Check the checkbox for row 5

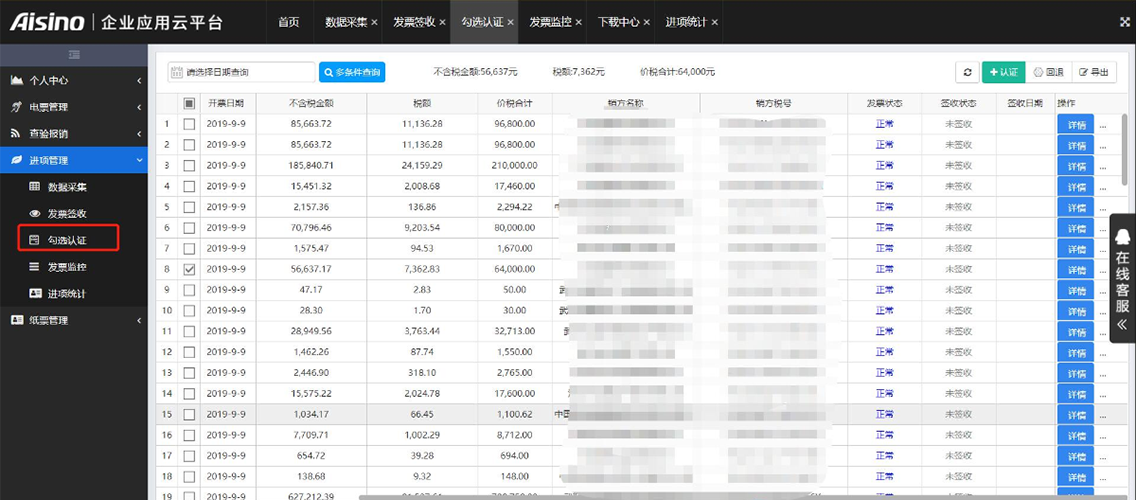[189, 207]
